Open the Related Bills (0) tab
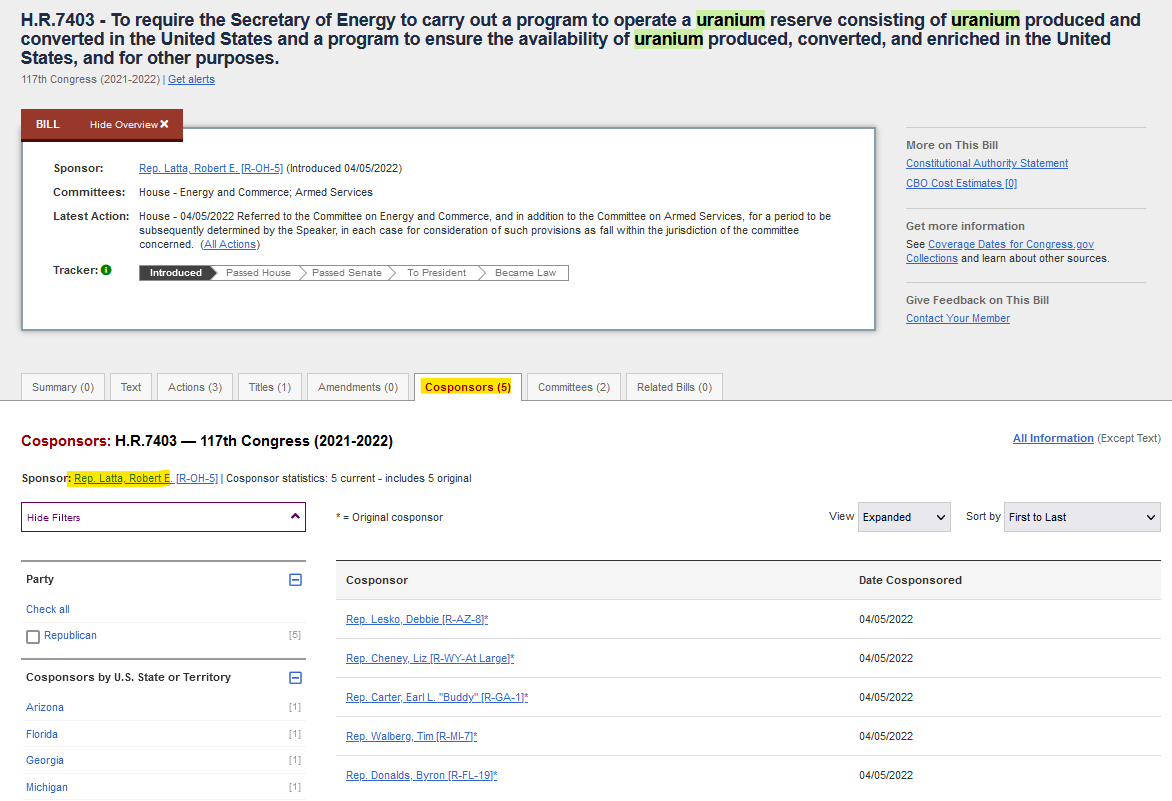This screenshot has width=1172, height=801. (674, 387)
